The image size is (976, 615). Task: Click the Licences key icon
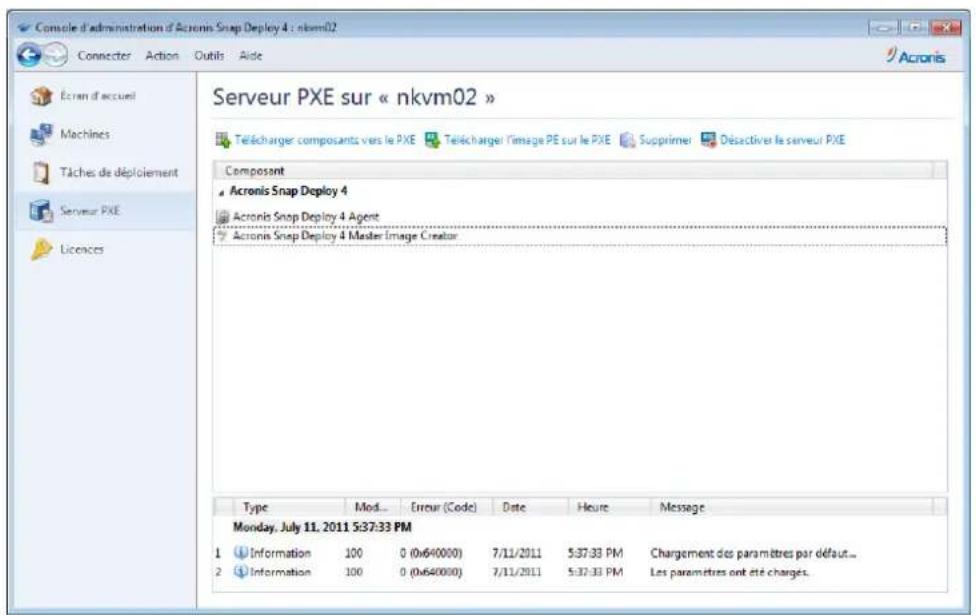click(x=41, y=249)
